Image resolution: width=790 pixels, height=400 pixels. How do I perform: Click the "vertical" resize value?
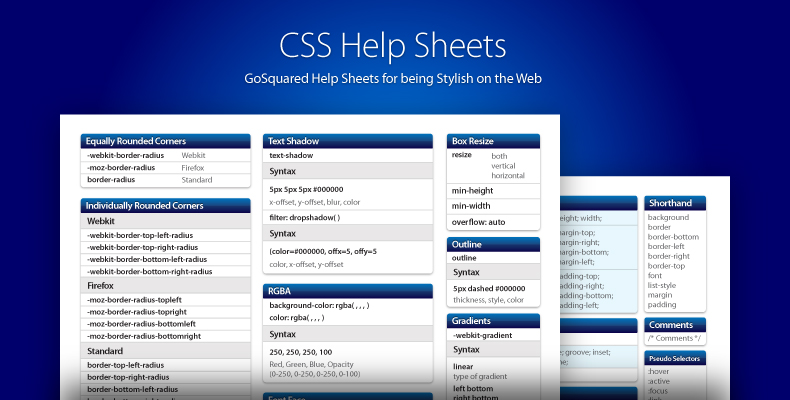[503, 166]
